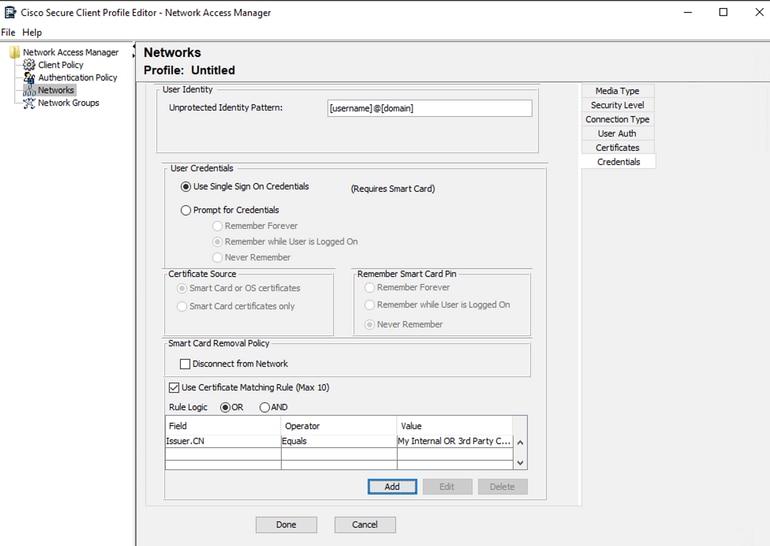Click the rule table scroll down arrow

click(x=520, y=463)
